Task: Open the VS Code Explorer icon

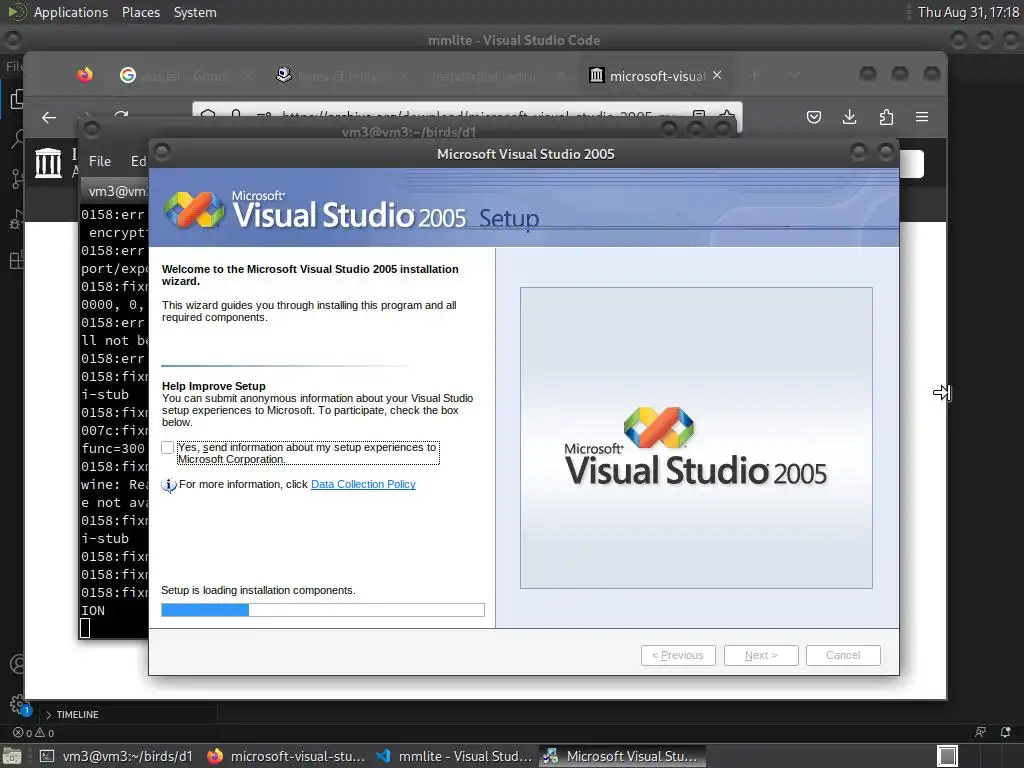Action: [x=16, y=99]
